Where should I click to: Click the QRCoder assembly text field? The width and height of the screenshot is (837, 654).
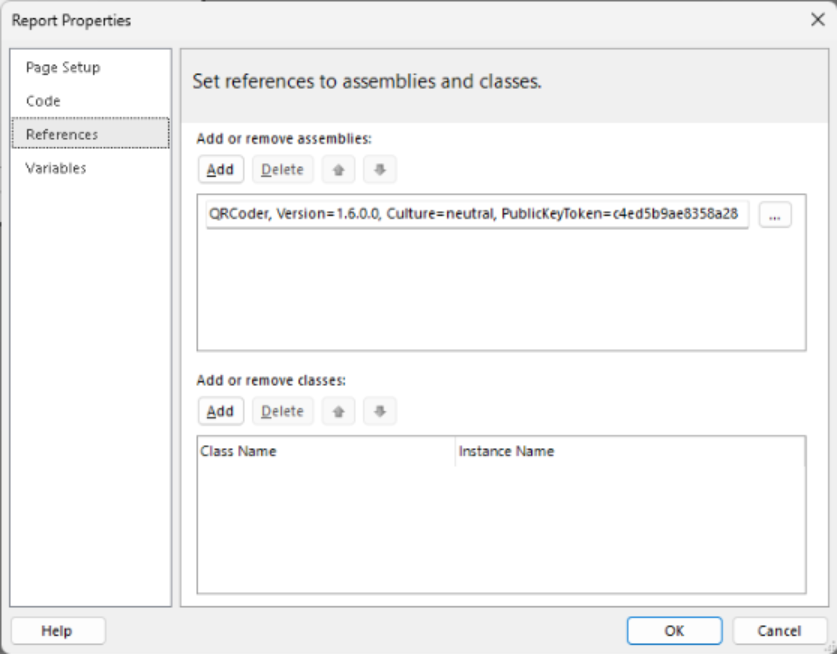[x=476, y=213]
